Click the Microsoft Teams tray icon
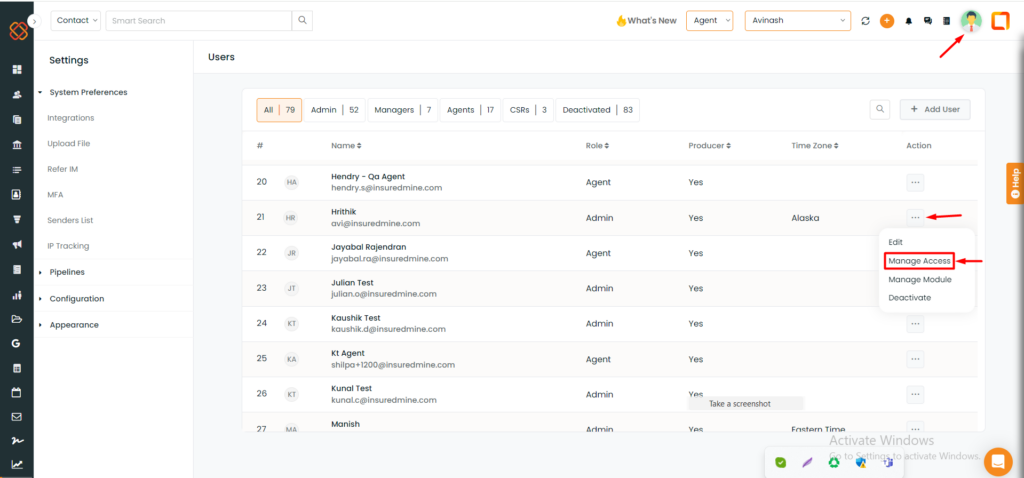Viewport: 1024px width, 478px height. tap(888, 462)
